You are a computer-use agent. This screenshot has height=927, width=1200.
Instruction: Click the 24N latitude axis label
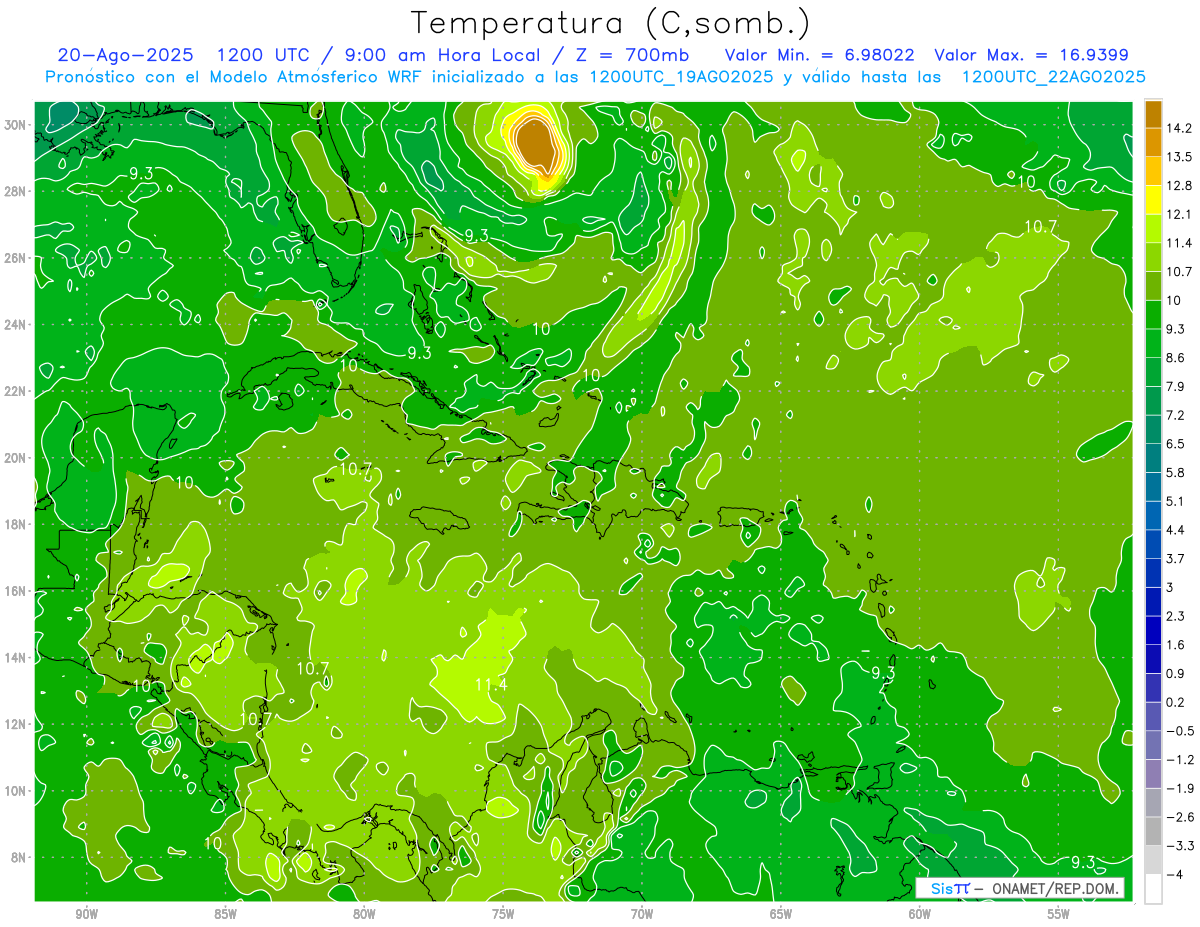(16, 325)
